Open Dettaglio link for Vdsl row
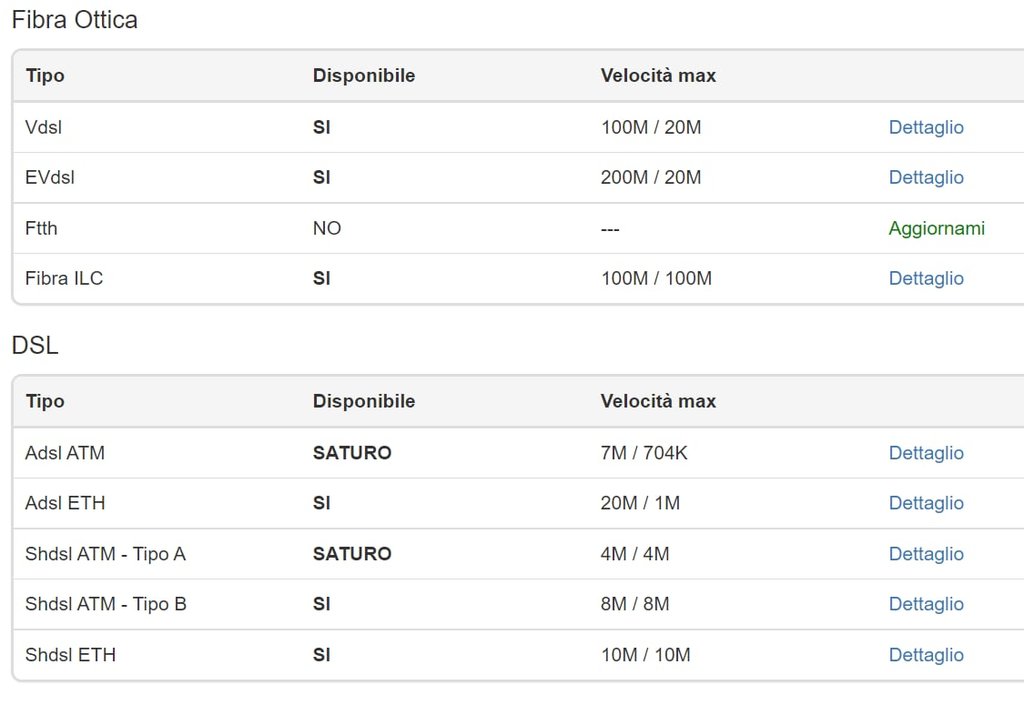 tap(926, 127)
